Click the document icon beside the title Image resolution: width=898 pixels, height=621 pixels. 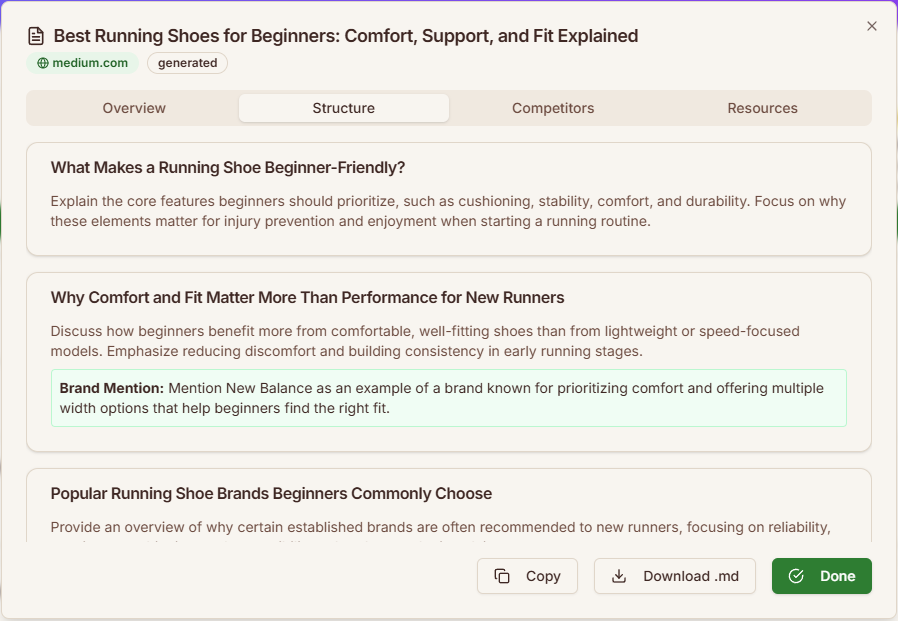(36, 36)
